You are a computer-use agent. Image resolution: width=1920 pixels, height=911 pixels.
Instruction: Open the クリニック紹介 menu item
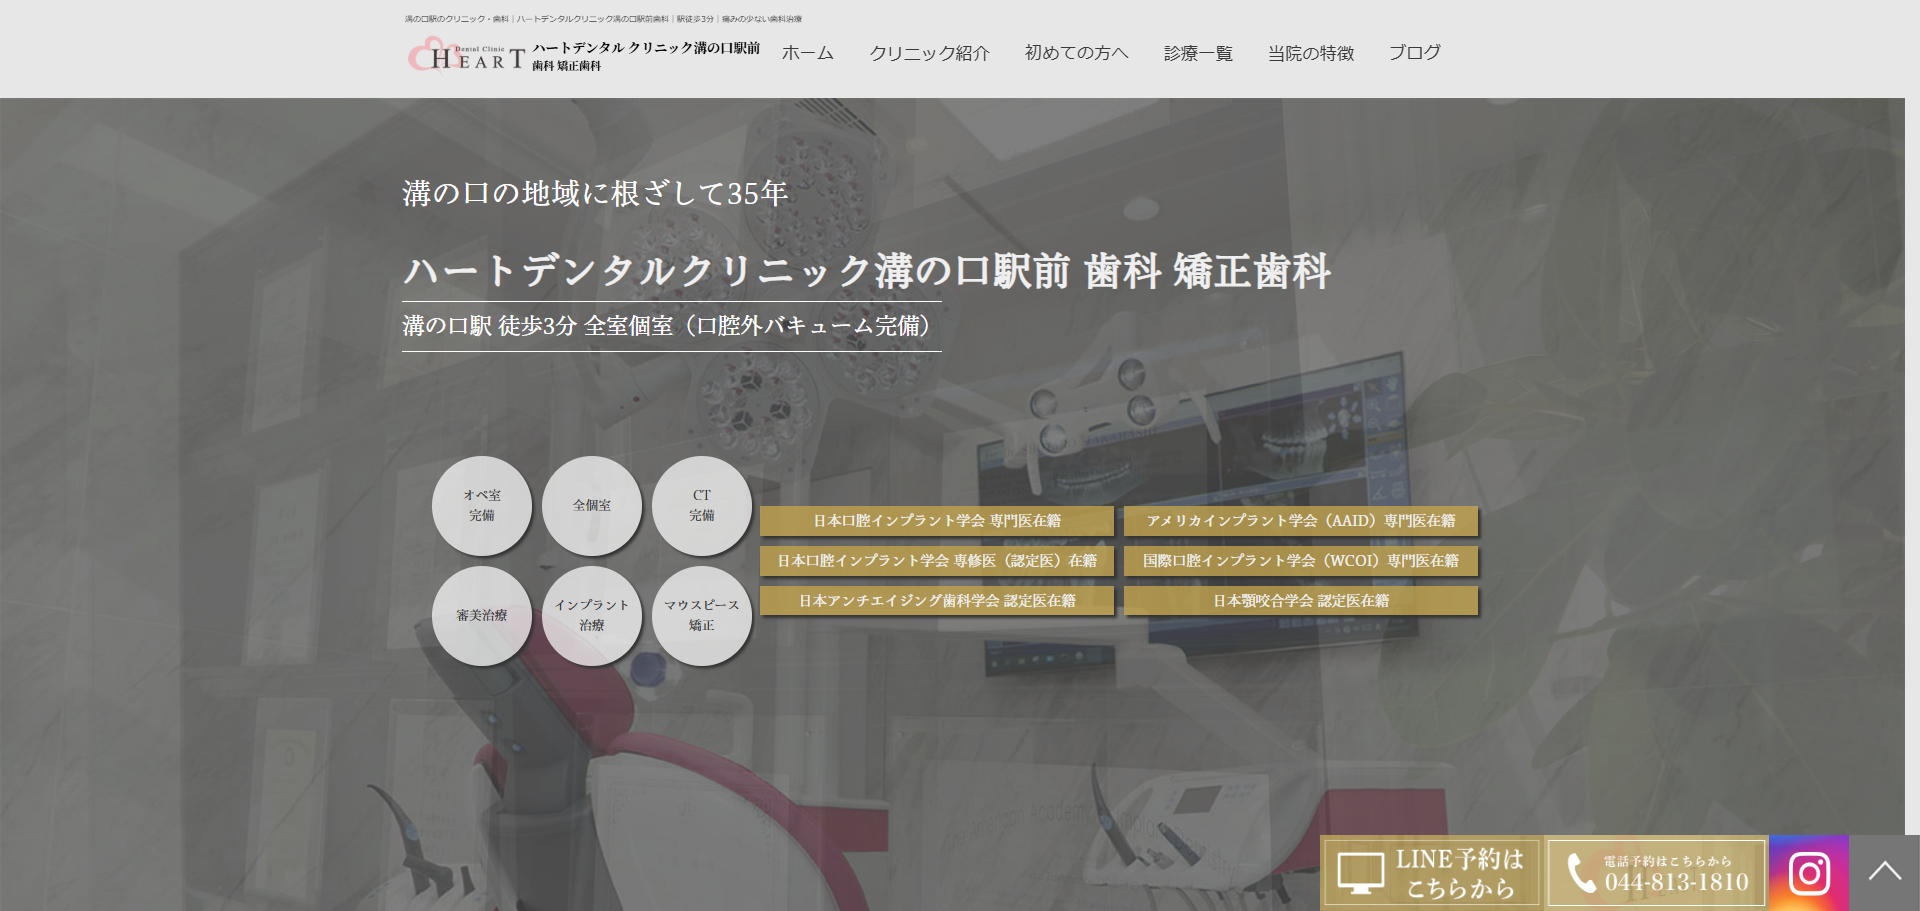[929, 53]
